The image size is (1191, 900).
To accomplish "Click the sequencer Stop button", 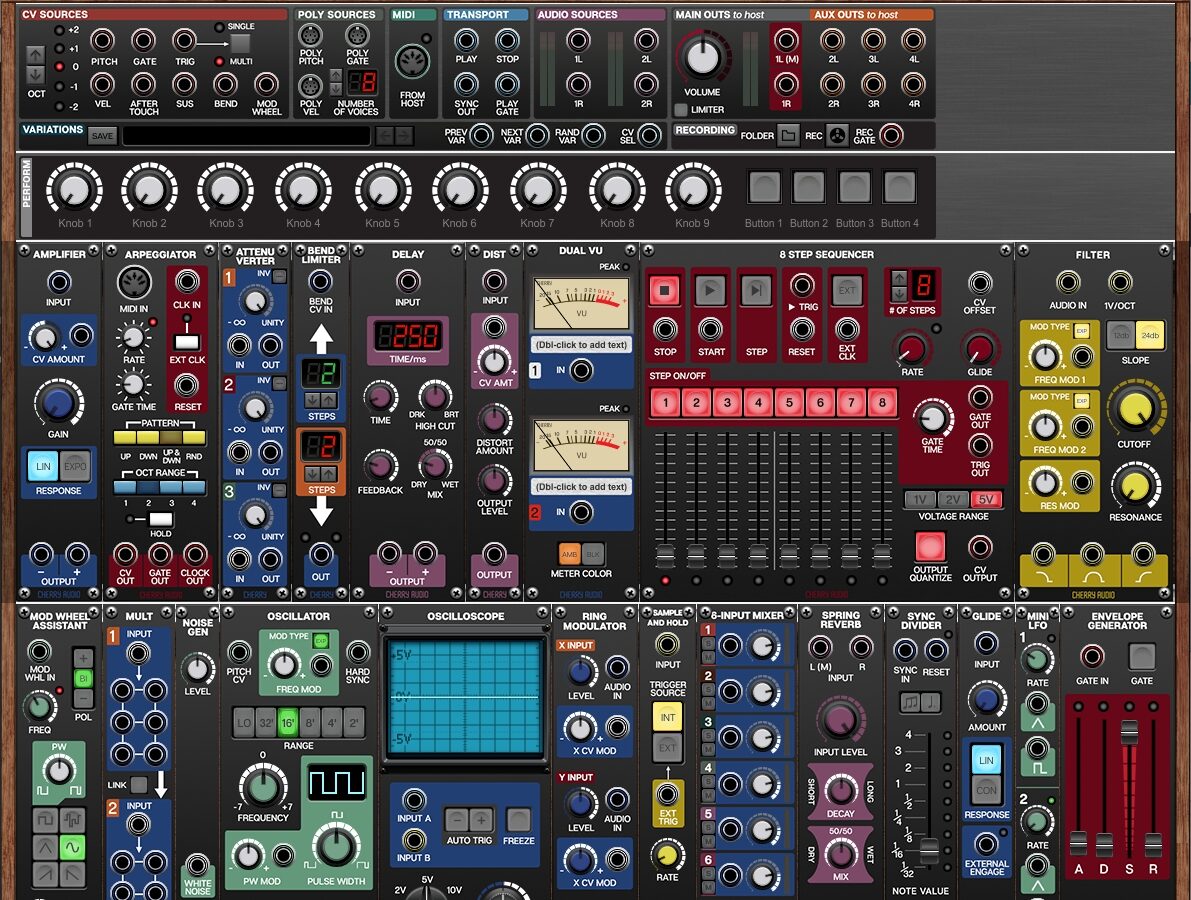I will 665,291.
